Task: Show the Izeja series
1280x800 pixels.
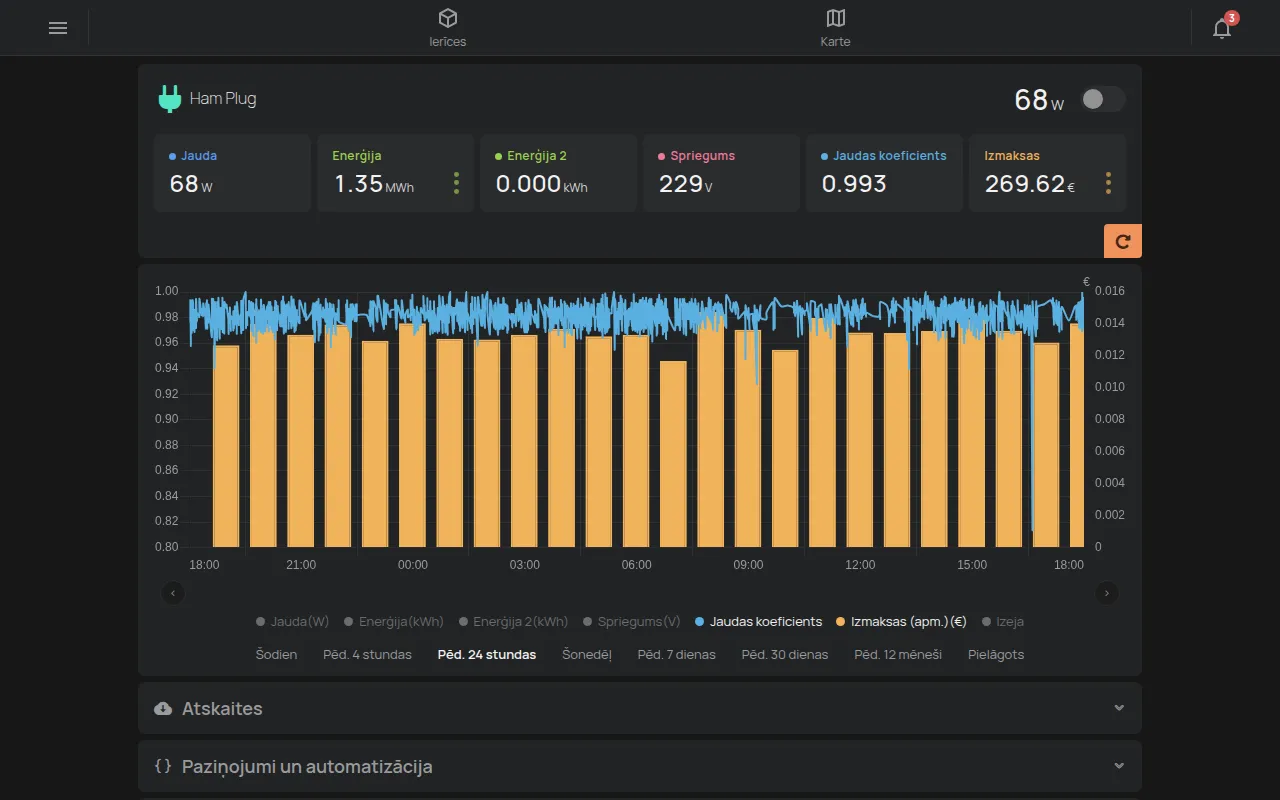Action: (1003, 622)
